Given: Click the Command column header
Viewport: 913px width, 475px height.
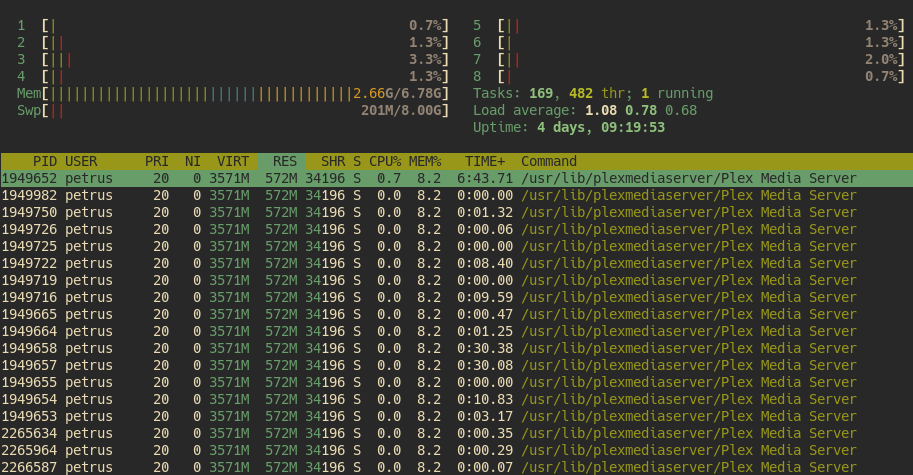Looking at the screenshot, I should (x=549, y=161).
